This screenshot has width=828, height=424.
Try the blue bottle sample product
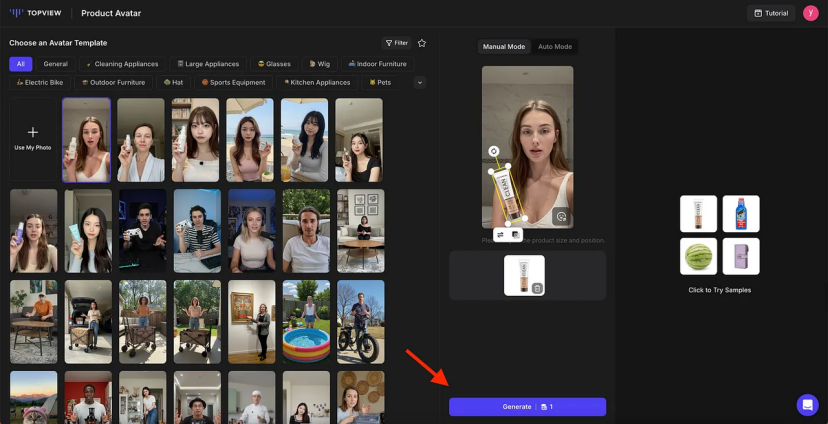(741, 214)
